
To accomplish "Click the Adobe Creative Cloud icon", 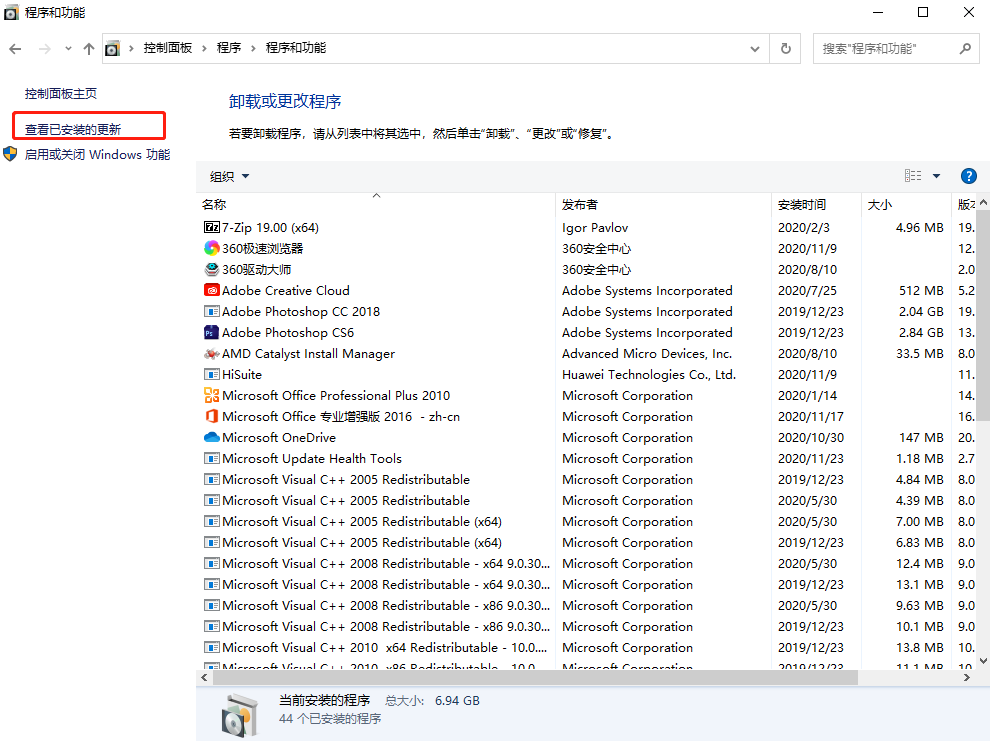I will tap(211, 290).
